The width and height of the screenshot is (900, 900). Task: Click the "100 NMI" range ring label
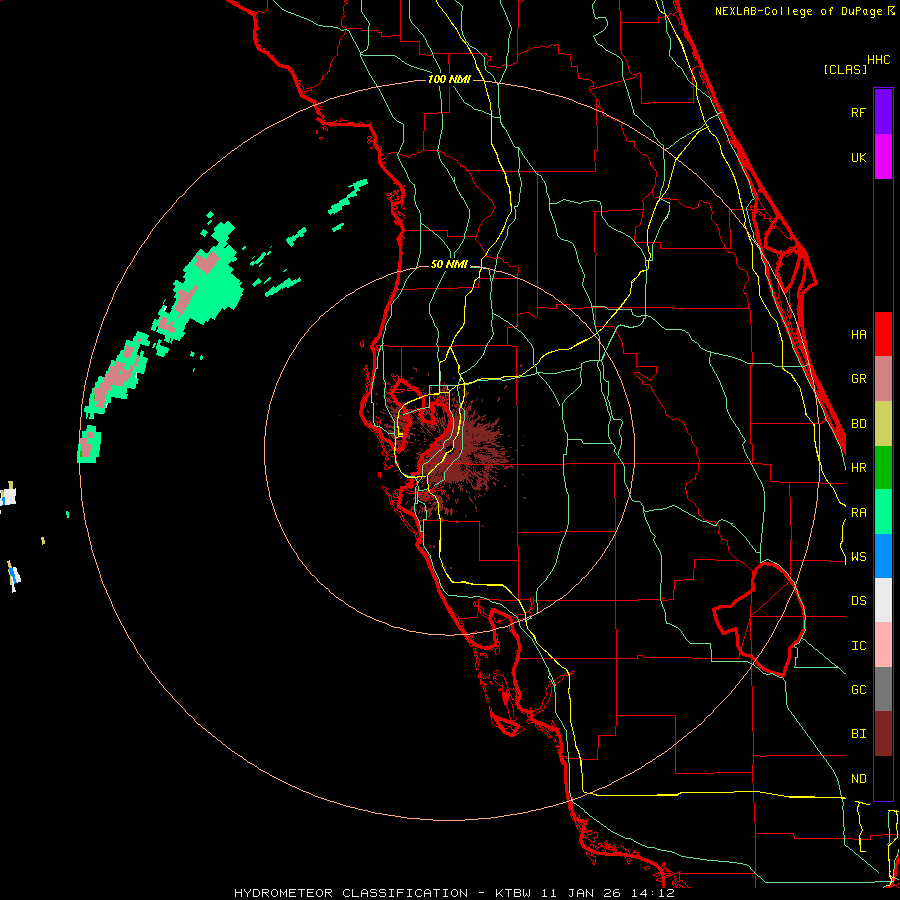[x=449, y=79]
